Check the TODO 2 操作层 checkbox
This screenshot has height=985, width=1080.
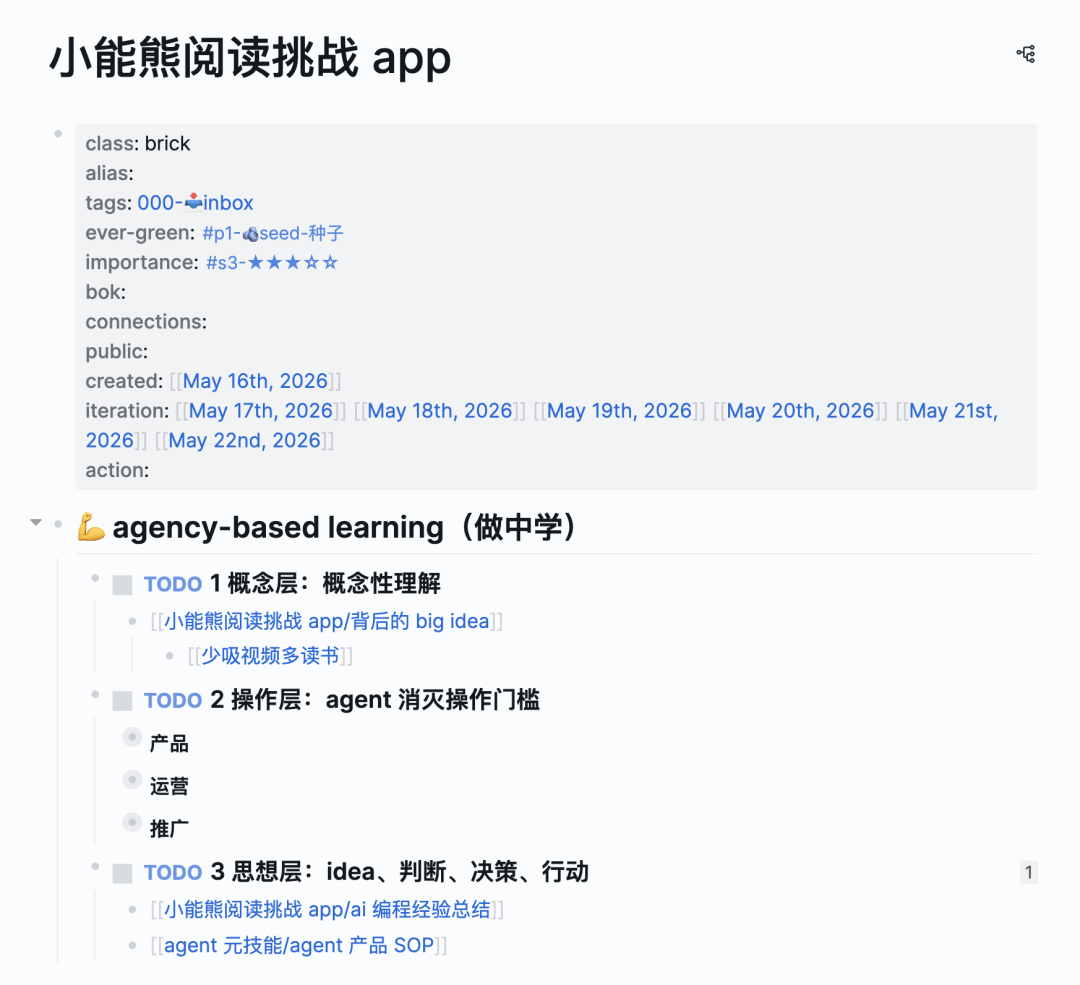coord(123,701)
